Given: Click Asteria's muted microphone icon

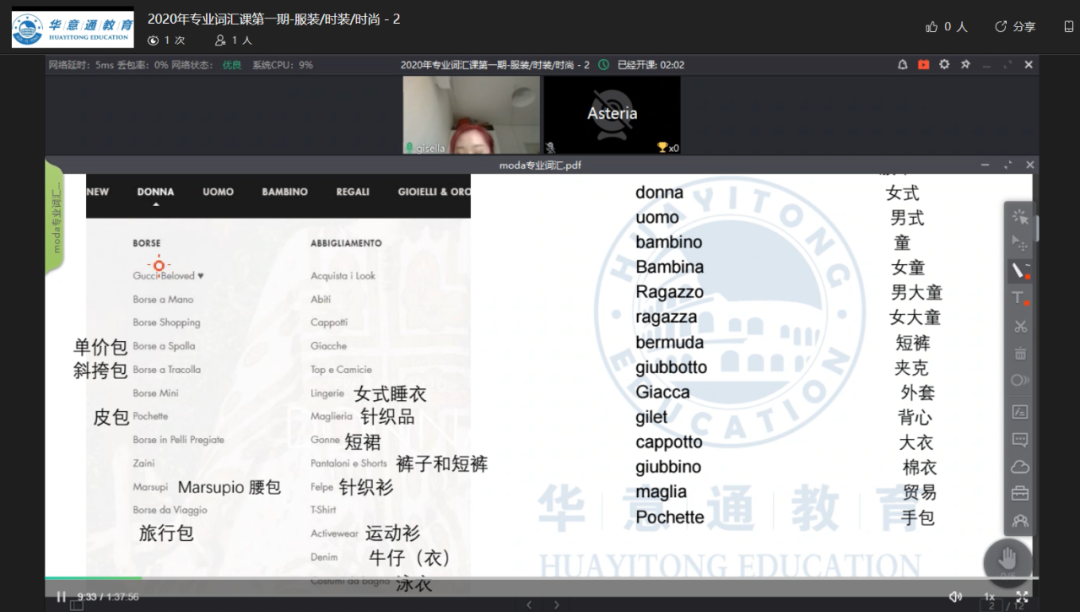Looking at the screenshot, I should click(x=550, y=147).
